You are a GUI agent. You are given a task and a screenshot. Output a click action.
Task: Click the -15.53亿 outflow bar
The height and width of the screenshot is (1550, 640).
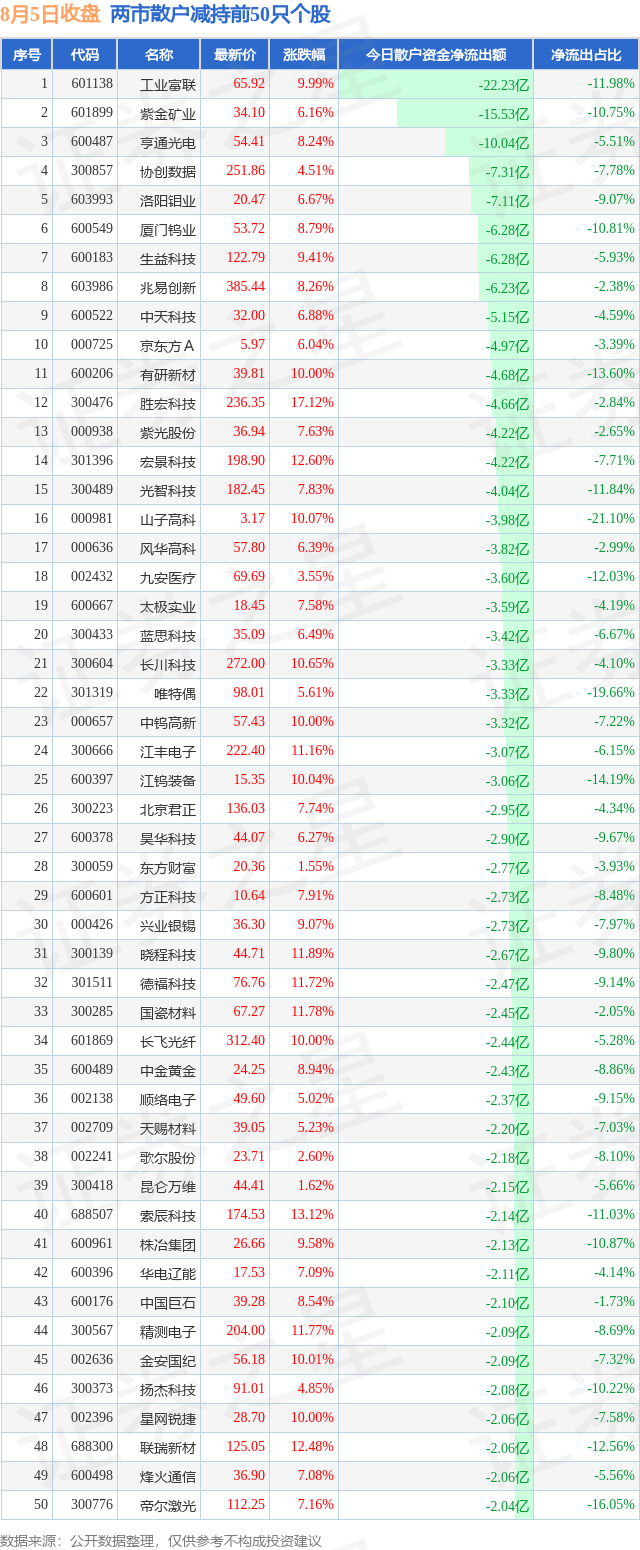[465, 113]
